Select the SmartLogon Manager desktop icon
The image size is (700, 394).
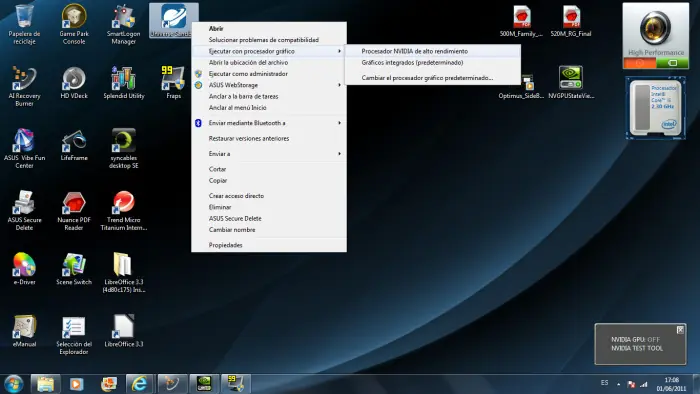tap(124, 25)
